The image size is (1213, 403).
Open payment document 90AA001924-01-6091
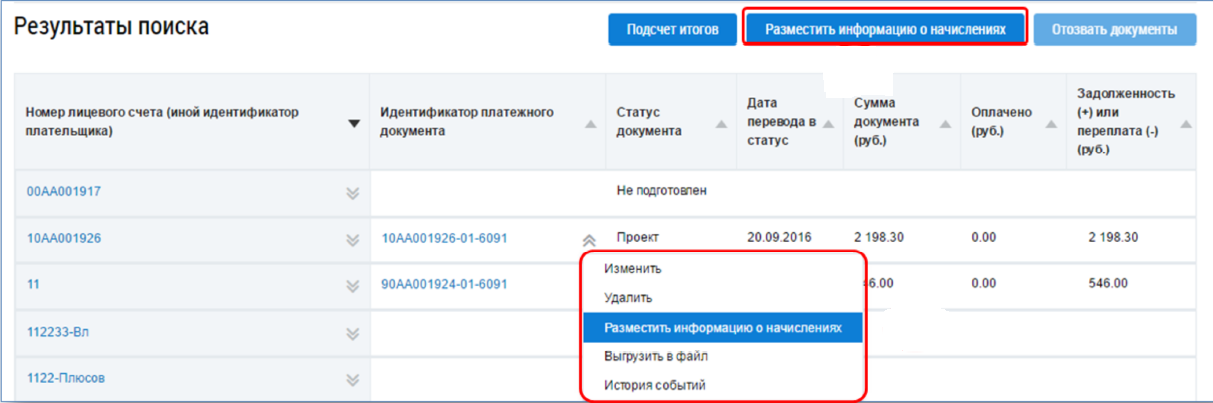coord(444,284)
